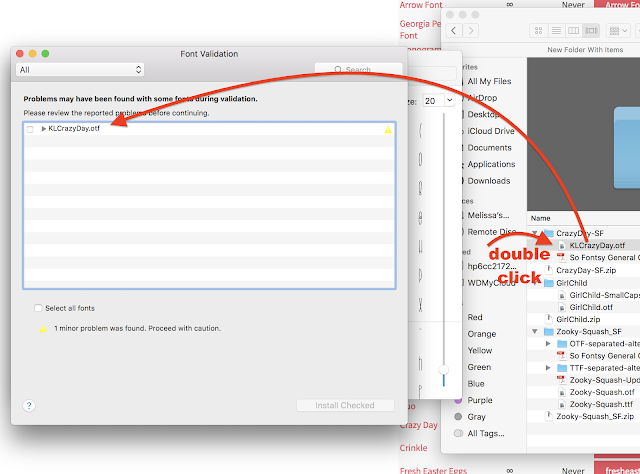640x474 pixels.
Task: Select the Blue tag in Finder sidebar
Action: tap(476, 384)
